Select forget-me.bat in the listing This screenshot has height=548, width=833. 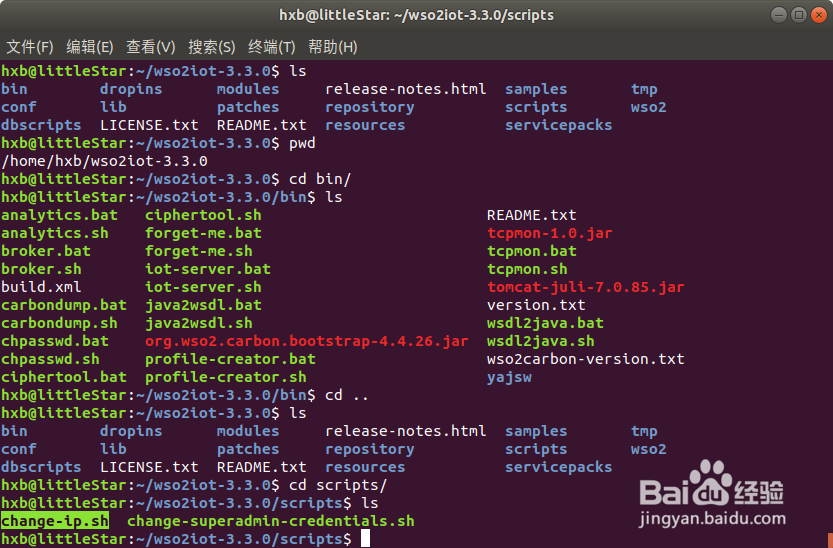click(x=203, y=233)
